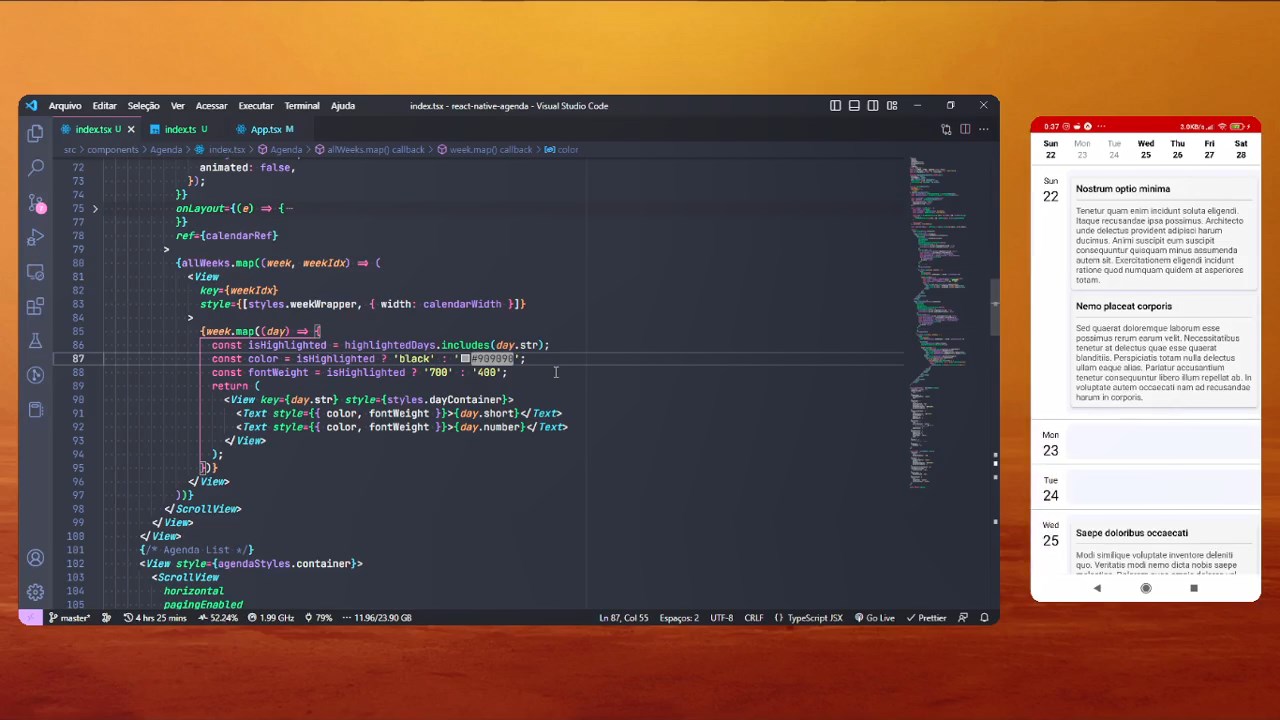Open the Explorer view icon
Viewport: 1280px width, 720px height.
35,132
